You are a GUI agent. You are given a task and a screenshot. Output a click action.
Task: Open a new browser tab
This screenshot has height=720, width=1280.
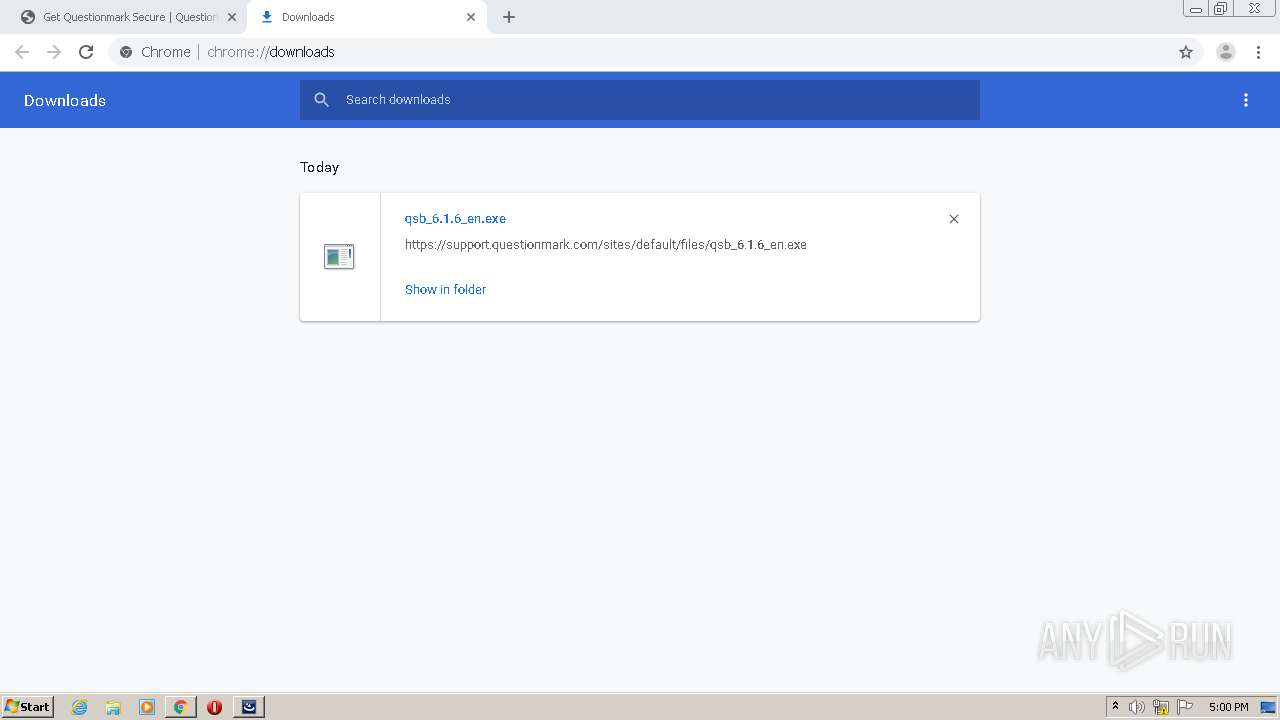(509, 17)
